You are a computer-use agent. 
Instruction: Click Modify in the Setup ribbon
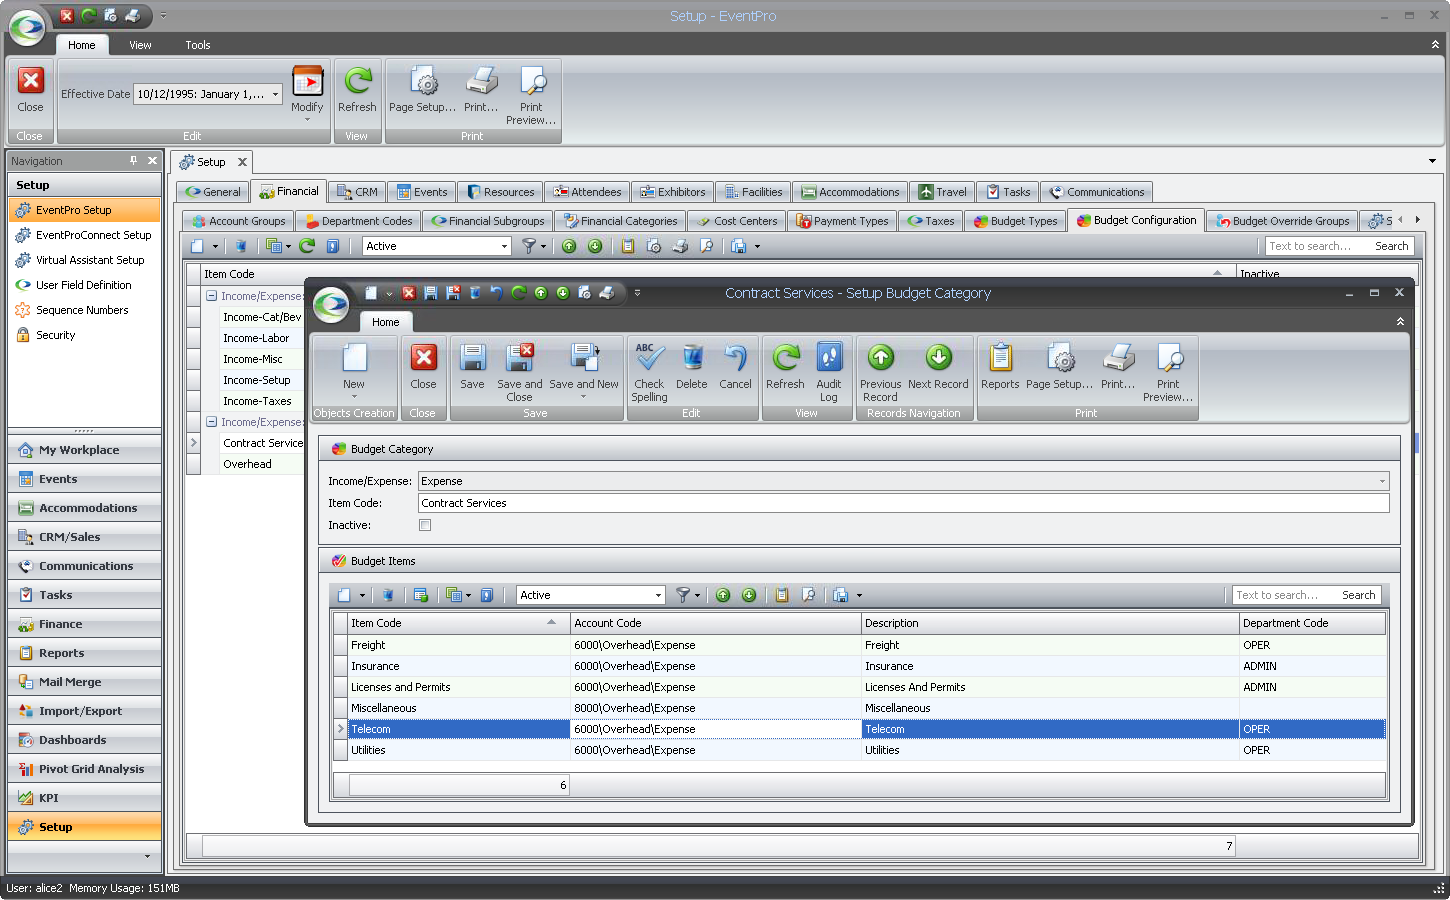307,93
